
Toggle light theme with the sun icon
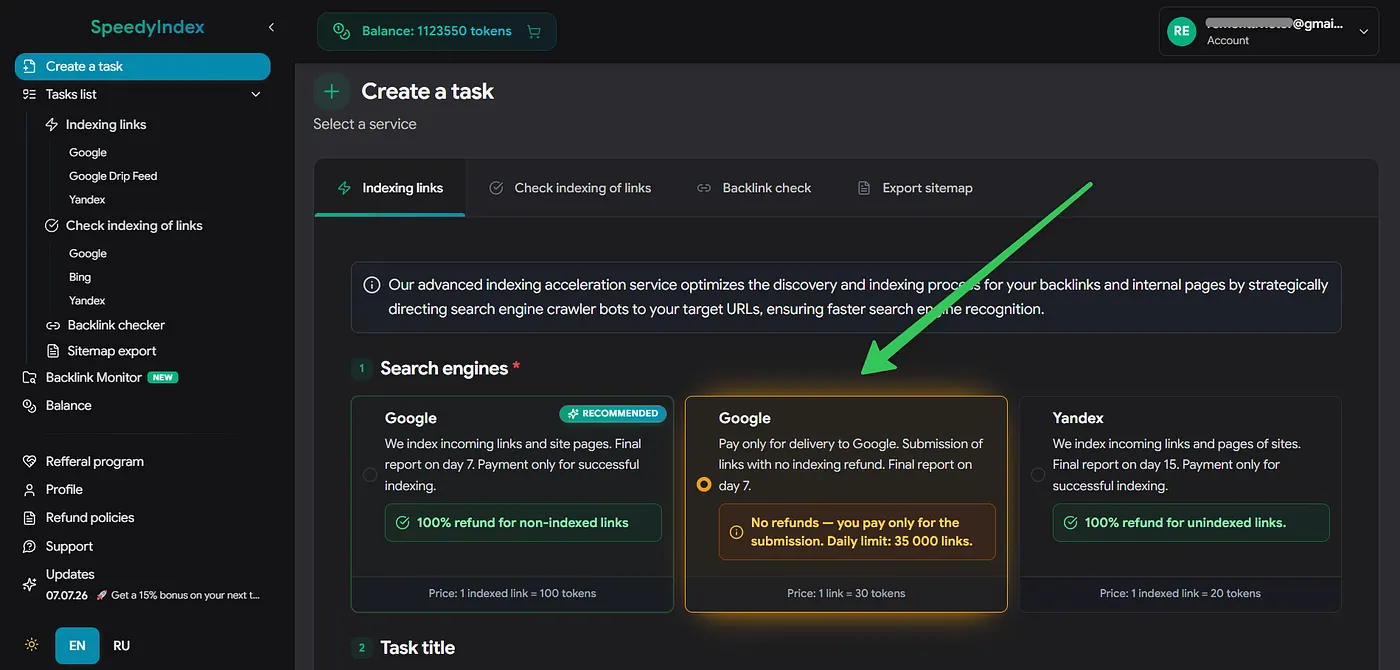[x=31, y=645]
